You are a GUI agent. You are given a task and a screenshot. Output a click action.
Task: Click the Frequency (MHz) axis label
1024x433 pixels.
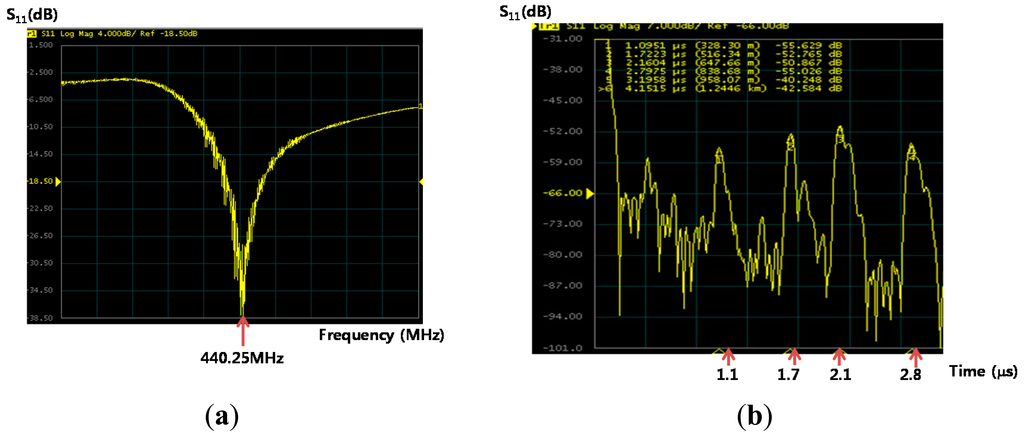381,334
